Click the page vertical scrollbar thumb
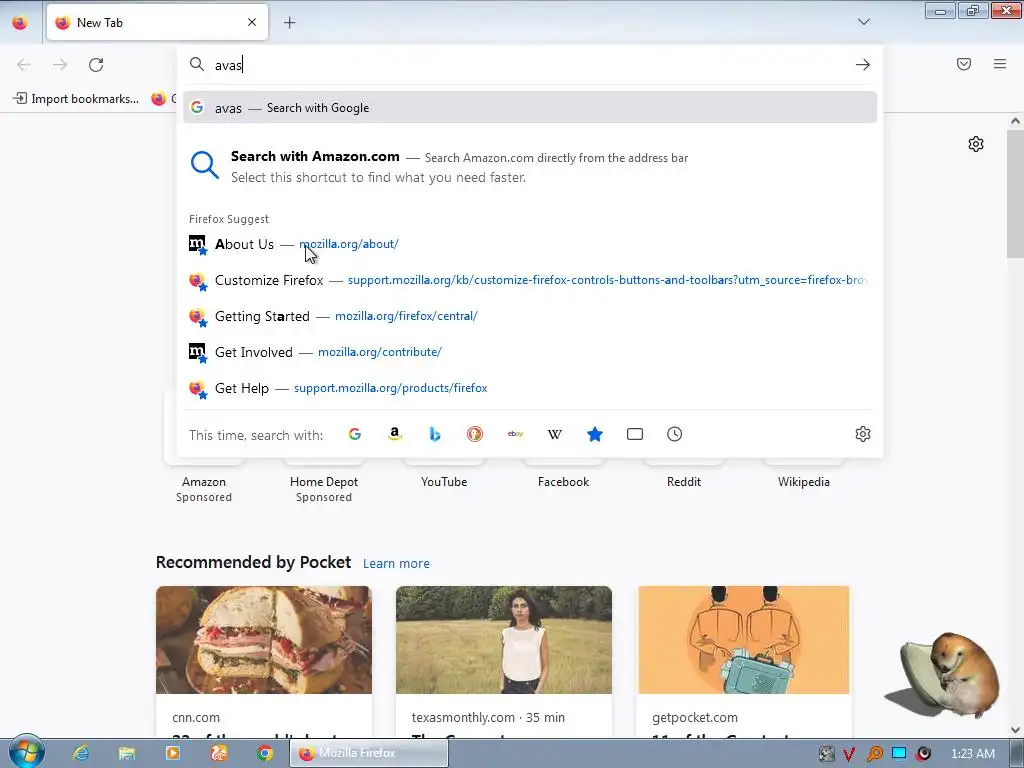The width and height of the screenshot is (1024, 768). [x=1015, y=193]
